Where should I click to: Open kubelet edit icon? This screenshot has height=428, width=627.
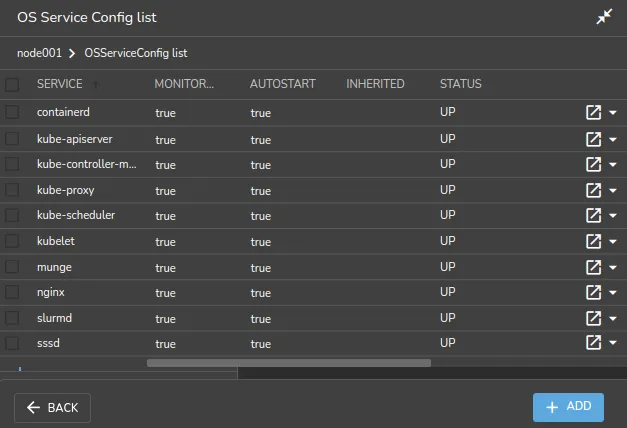593,241
